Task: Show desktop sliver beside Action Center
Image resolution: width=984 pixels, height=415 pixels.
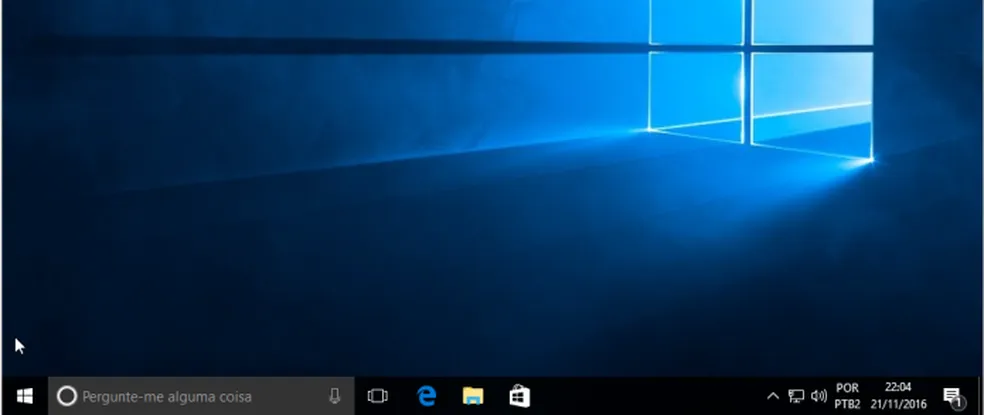Action: pyautogui.click(x=979, y=396)
